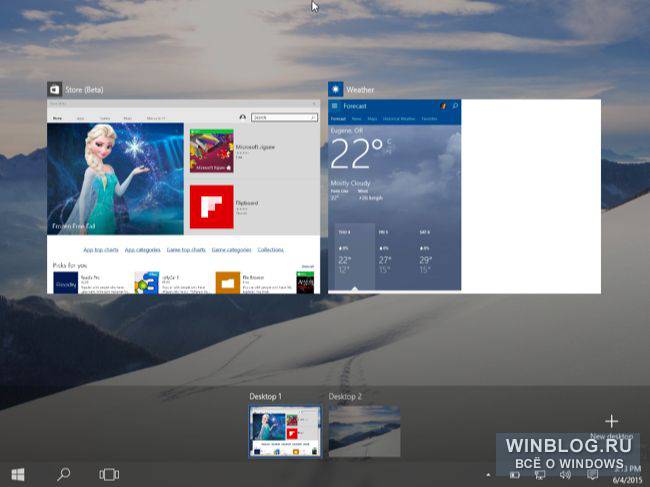Click the Mostly Cloudy condition text
The image size is (650, 487).
point(350,183)
